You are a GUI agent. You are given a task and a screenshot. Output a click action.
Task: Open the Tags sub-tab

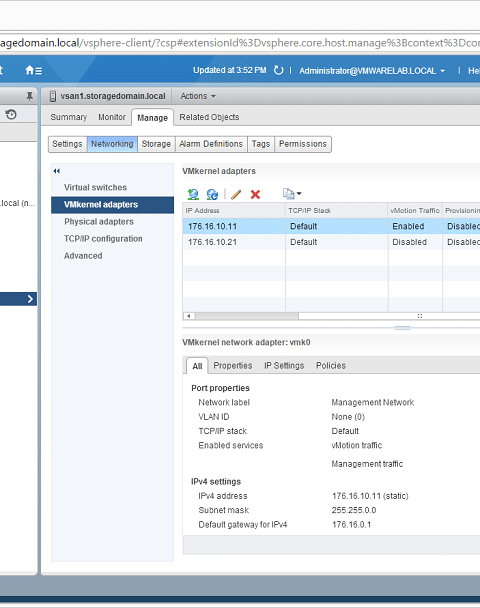click(261, 144)
